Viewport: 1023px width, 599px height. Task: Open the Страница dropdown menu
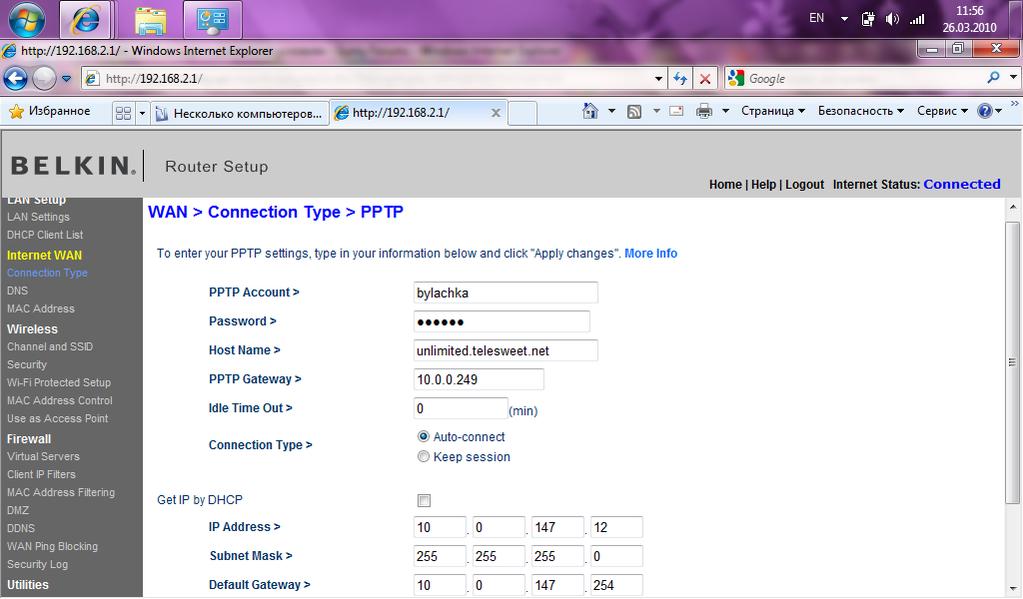click(772, 111)
